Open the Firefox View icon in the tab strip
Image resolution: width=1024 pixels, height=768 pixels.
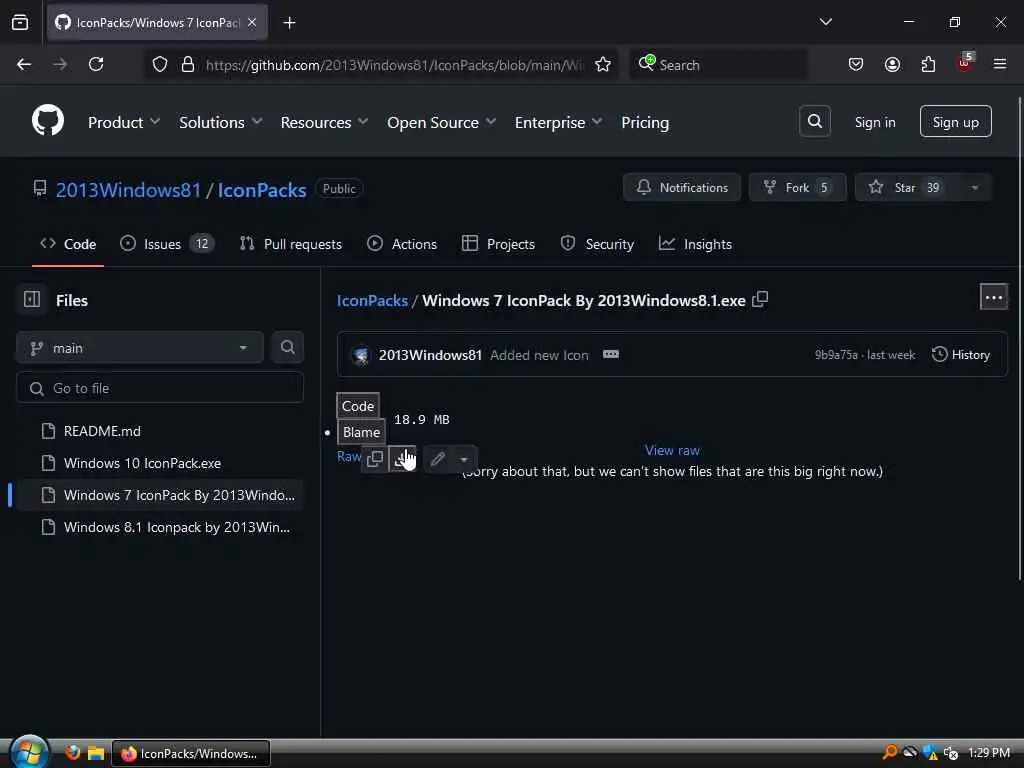click(x=20, y=22)
